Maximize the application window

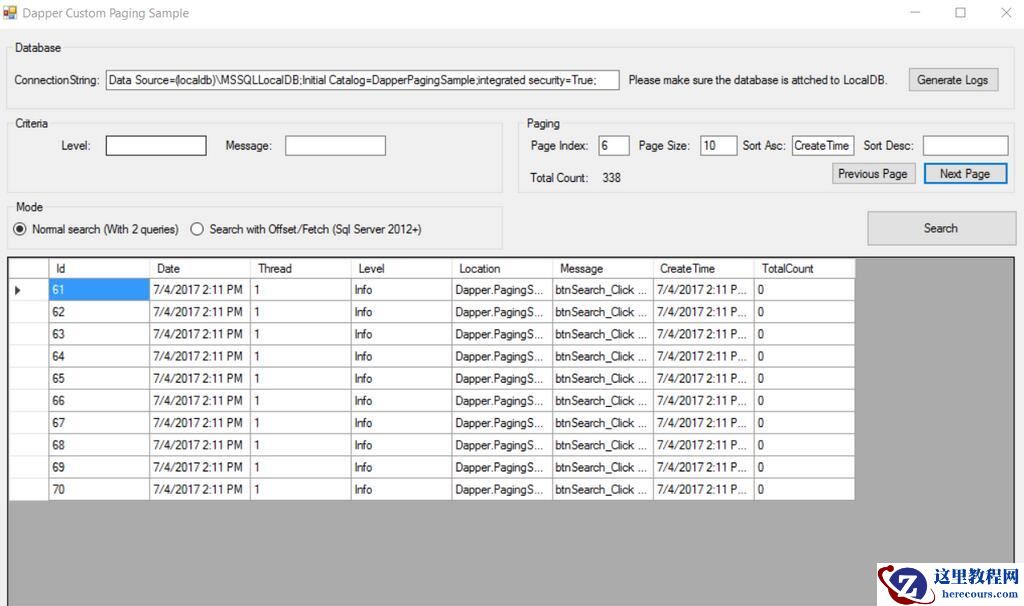[960, 13]
